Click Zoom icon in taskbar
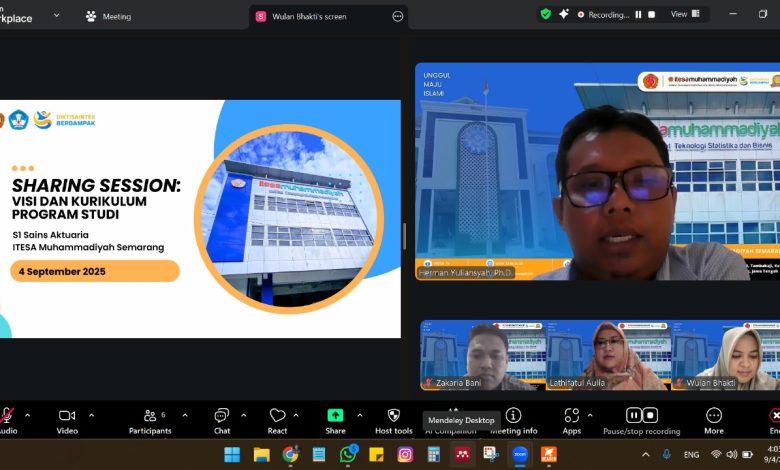The width and height of the screenshot is (780, 470). [x=520, y=454]
